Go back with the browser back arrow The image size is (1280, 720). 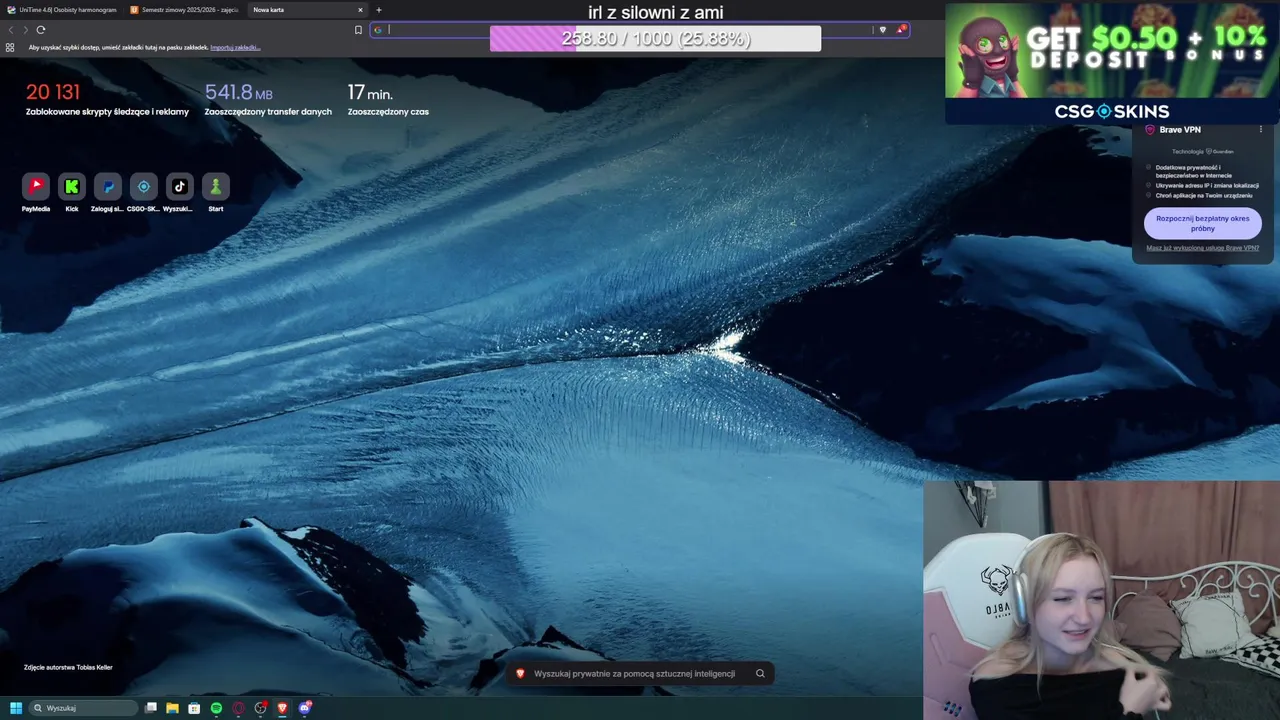pyautogui.click(x=11, y=30)
